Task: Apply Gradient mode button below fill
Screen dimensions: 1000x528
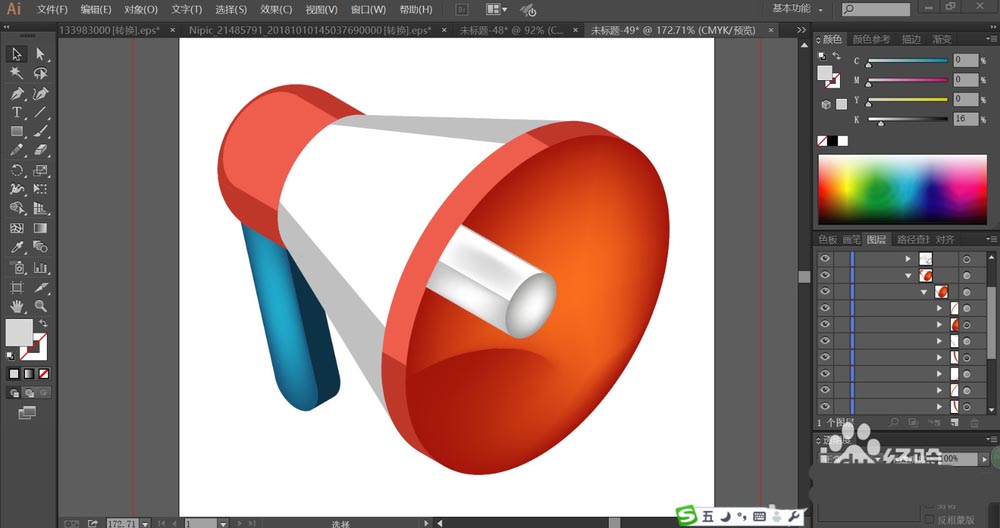Action: pyautogui.click(x=29, y=374)
